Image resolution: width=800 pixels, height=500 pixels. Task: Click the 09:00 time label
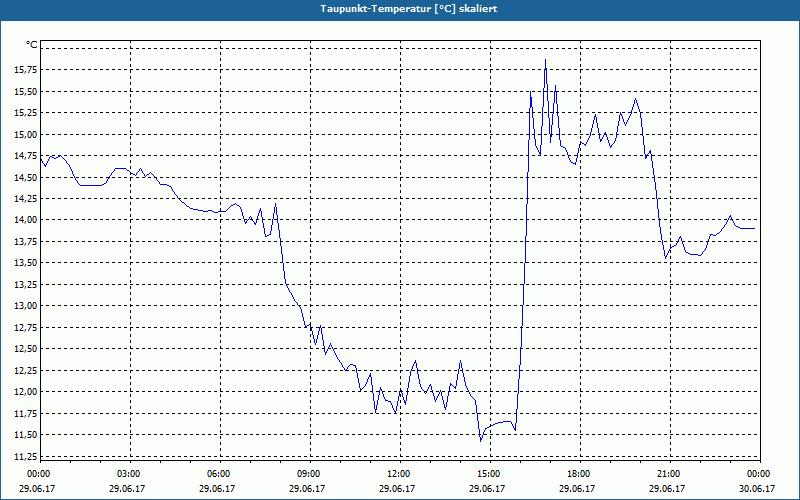point(307,474)
